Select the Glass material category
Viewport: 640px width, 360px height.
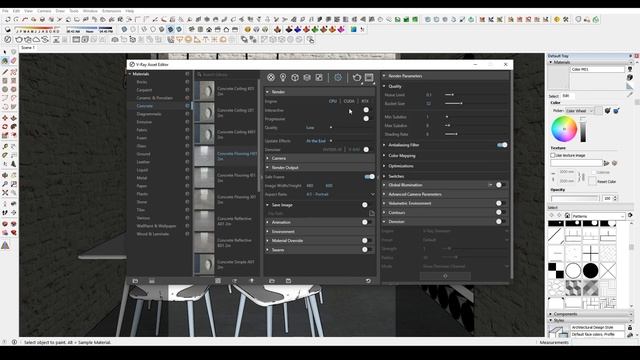(x=142, y=146)
